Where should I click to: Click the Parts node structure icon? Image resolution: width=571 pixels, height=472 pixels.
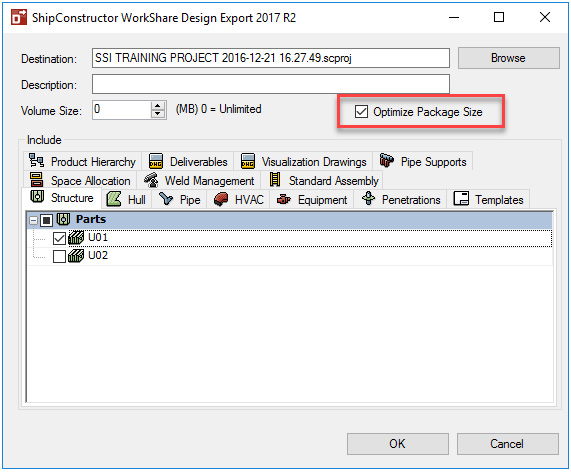(x=63, y=220)
